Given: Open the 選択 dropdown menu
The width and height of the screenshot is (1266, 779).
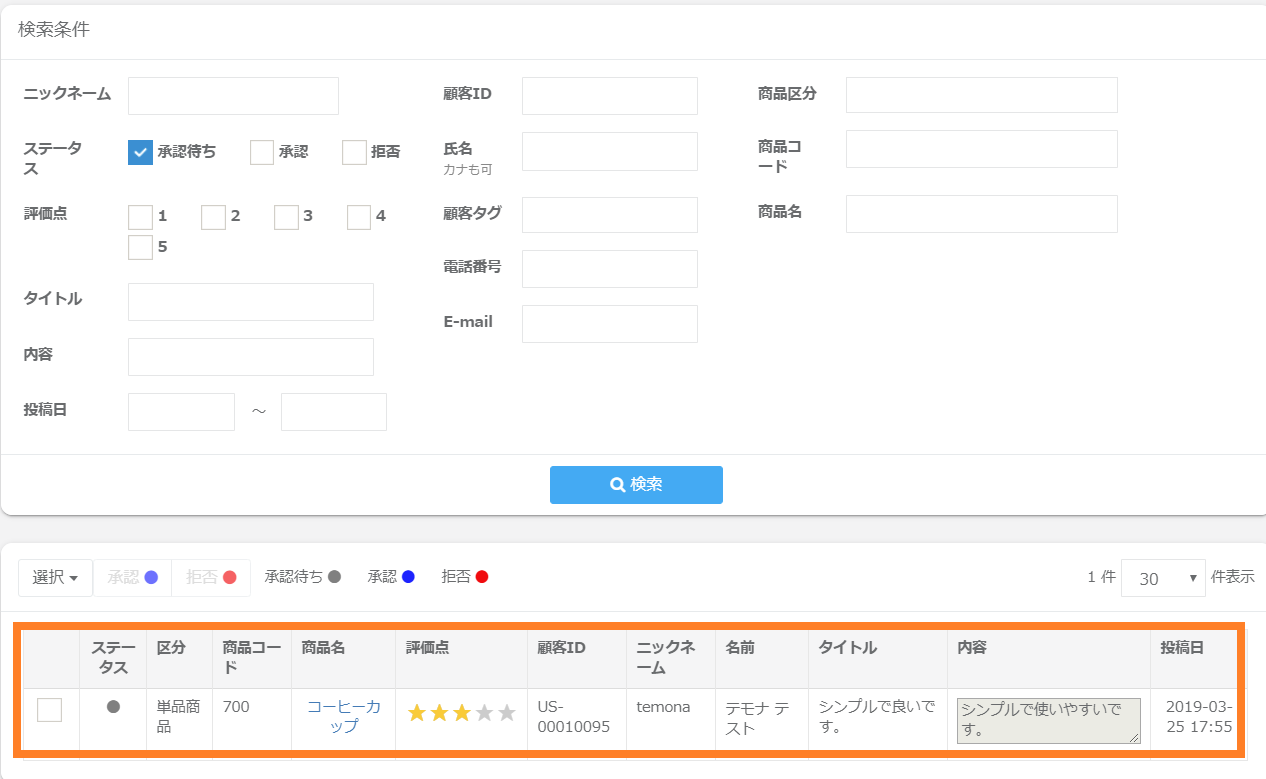Looking at the screenshot, I should [x=55, y=577].
